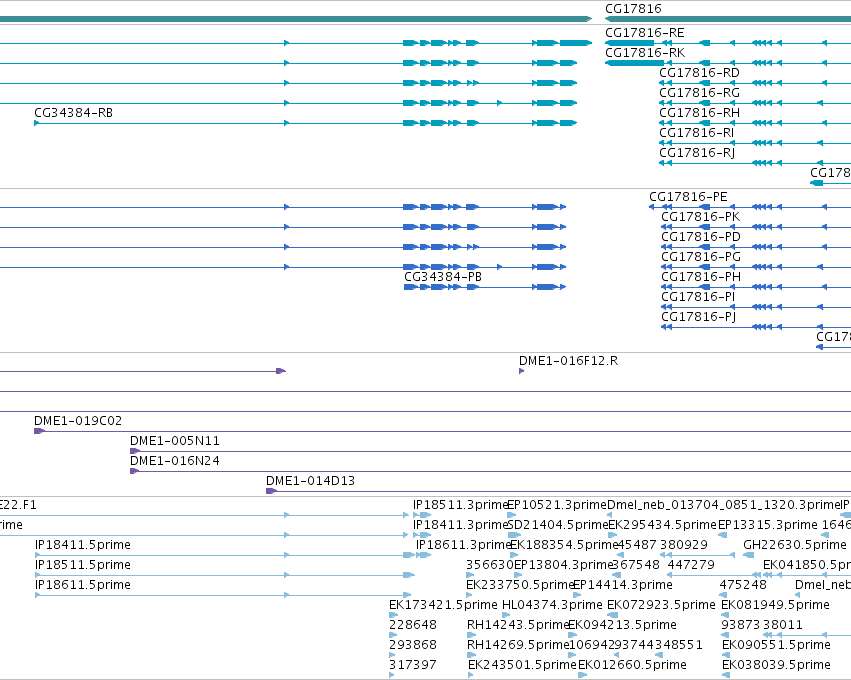Select the feature labeled 380929
Image resolution: width=851 pixels, height=680 pixels.
[684, 545]
